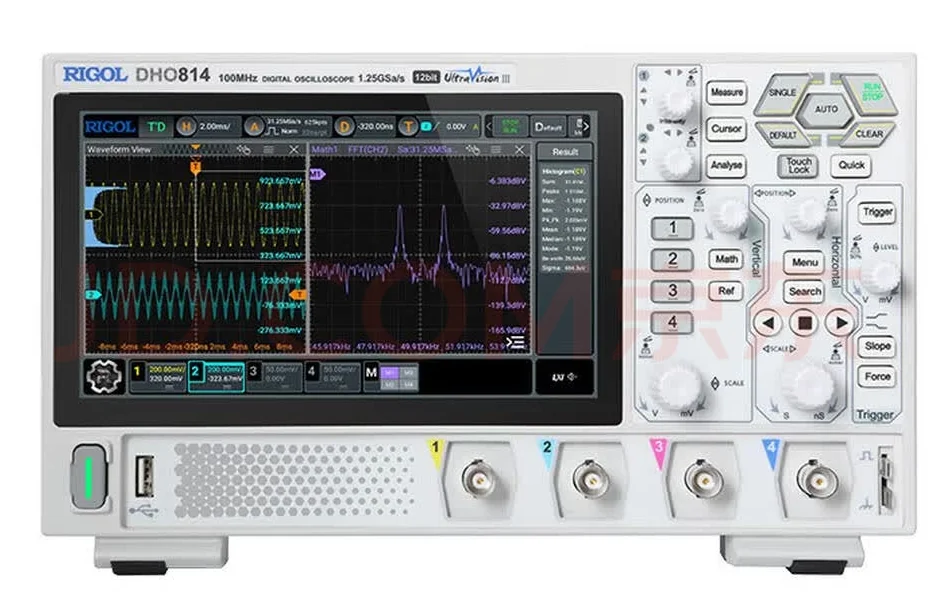Toggle on-screen channel 1 label at screen bottom
This screenshot has height=616, width=945.
point(158,376)
